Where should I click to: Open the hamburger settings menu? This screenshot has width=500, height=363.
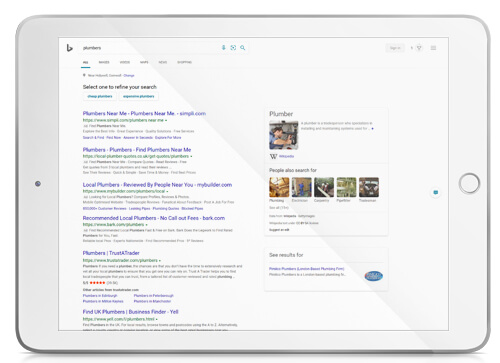[433, 48]
